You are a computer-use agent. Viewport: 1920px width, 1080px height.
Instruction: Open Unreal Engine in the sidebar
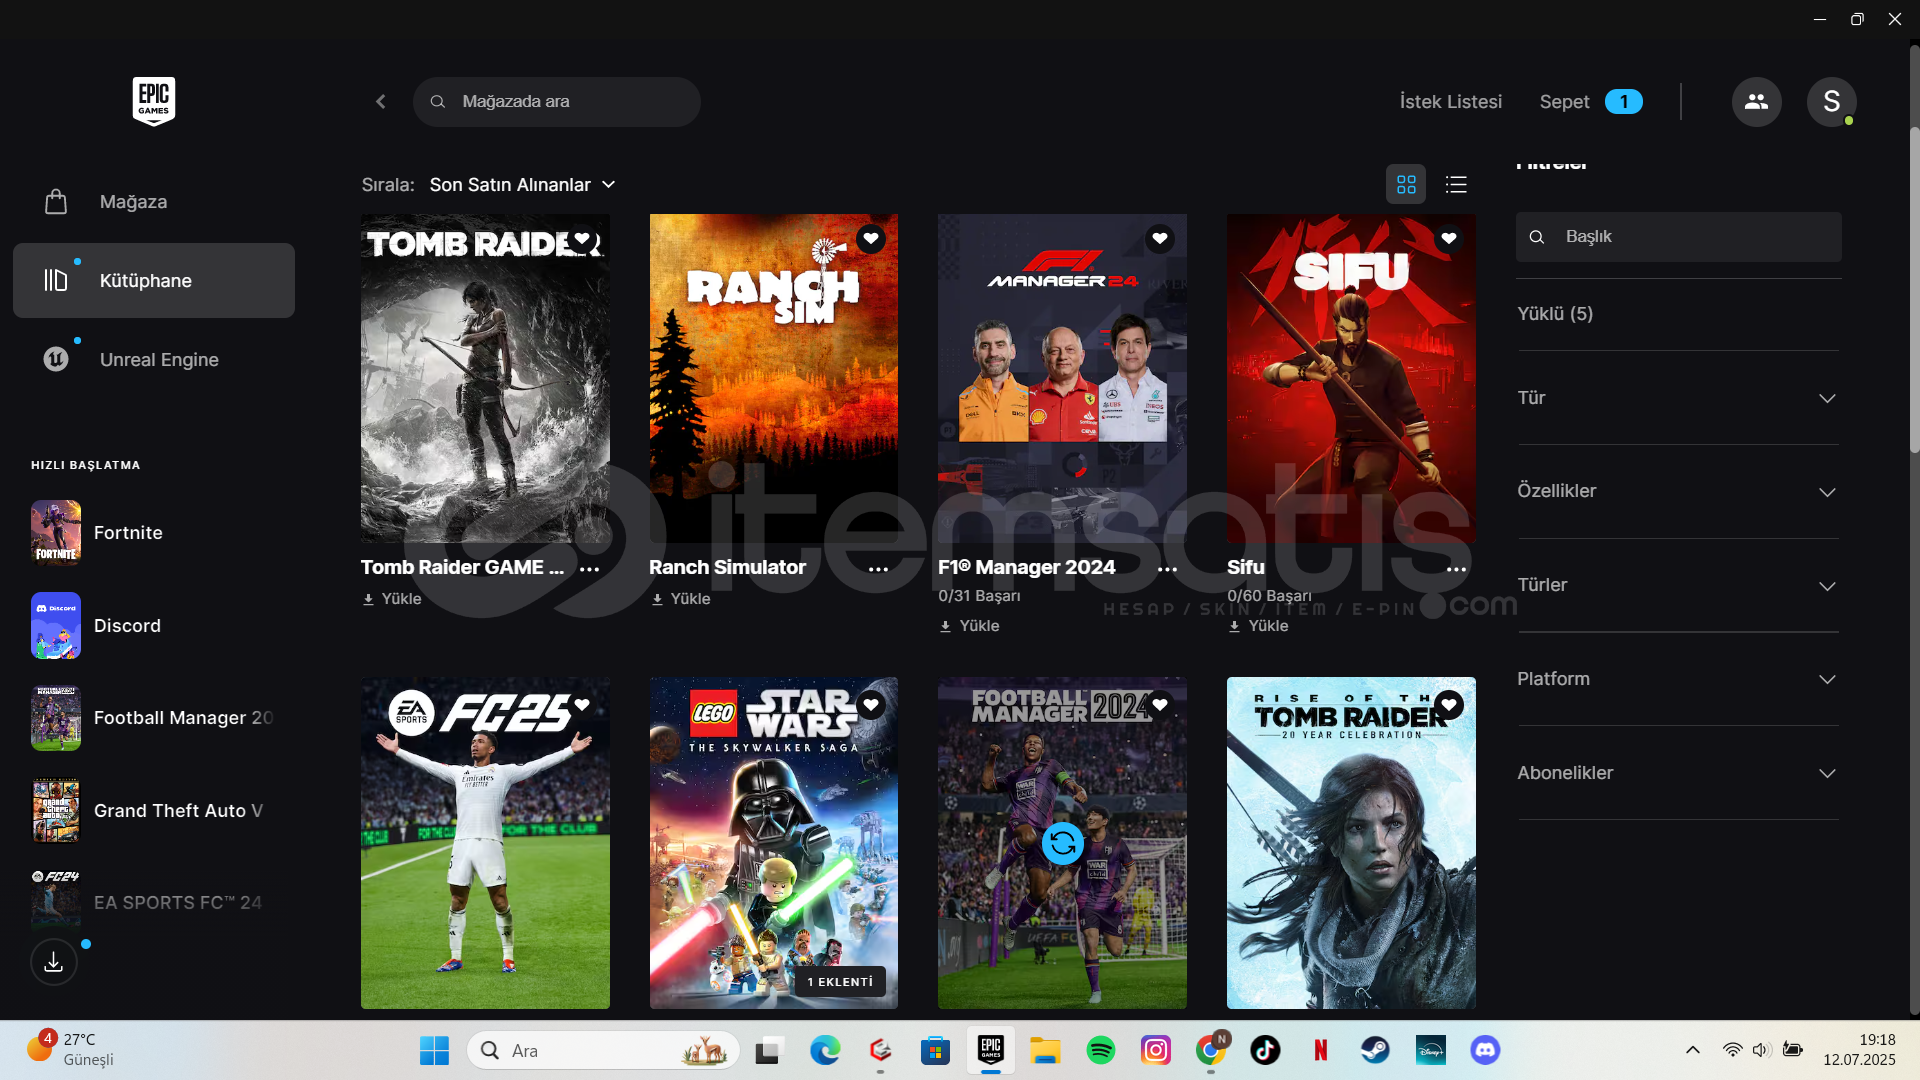tap(154, 360)
